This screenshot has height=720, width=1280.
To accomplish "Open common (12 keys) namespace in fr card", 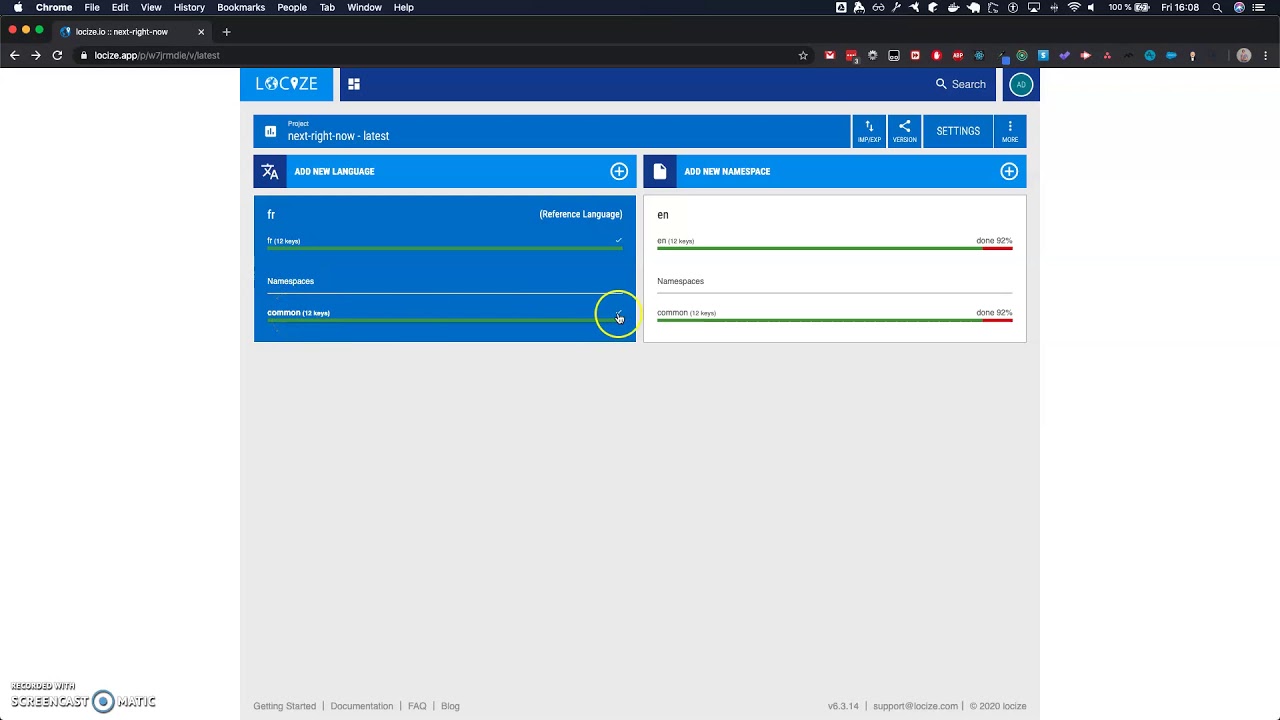I will [298, 313].
